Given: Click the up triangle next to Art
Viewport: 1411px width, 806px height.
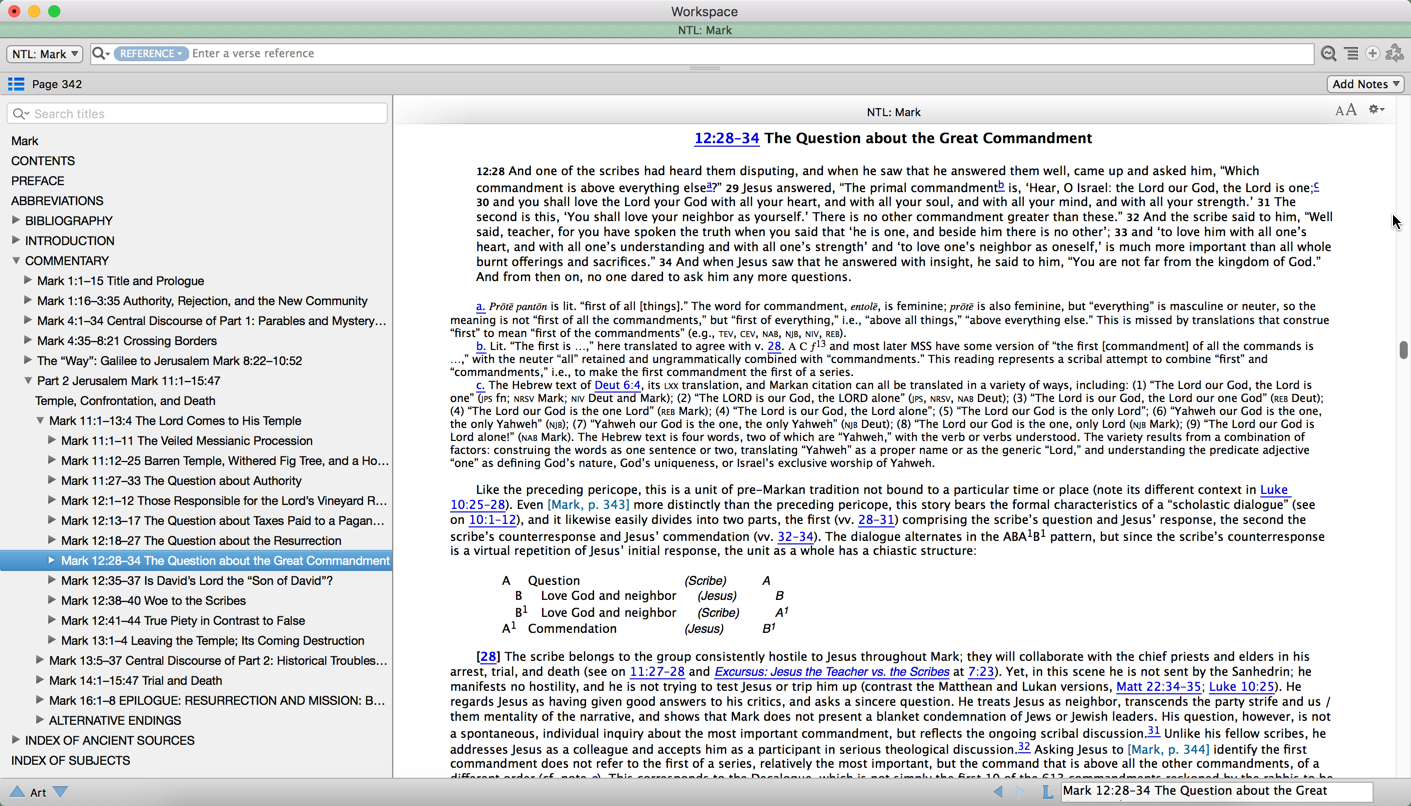Looking at the screenshot, I should (17, 792).
